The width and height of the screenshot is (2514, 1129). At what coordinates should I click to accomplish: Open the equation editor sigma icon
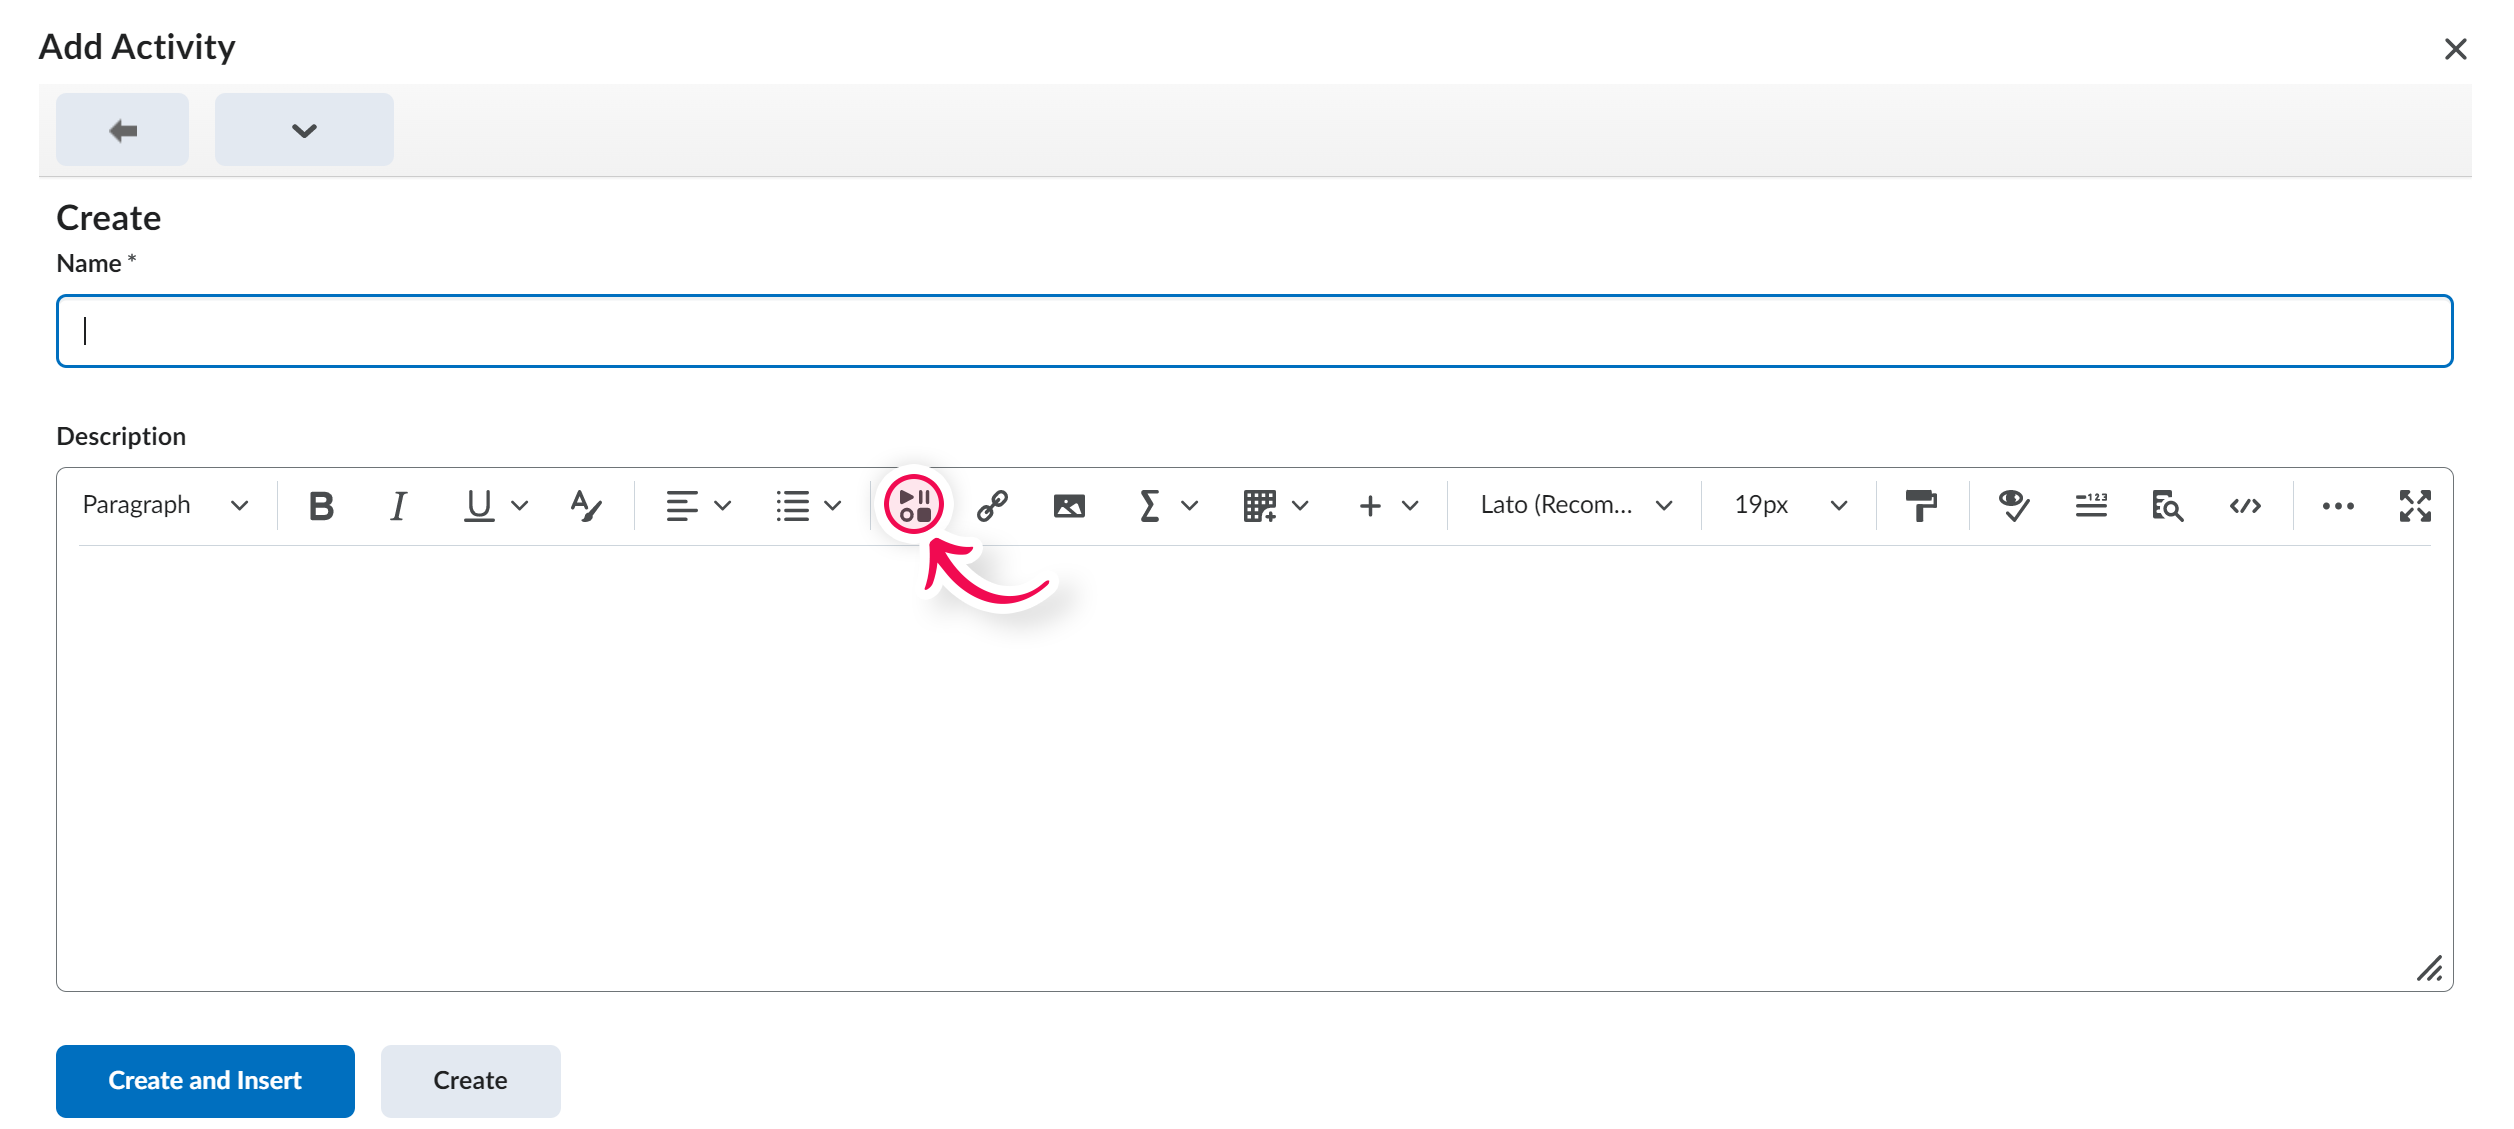pyautogui.click(x=1148, y=505)
